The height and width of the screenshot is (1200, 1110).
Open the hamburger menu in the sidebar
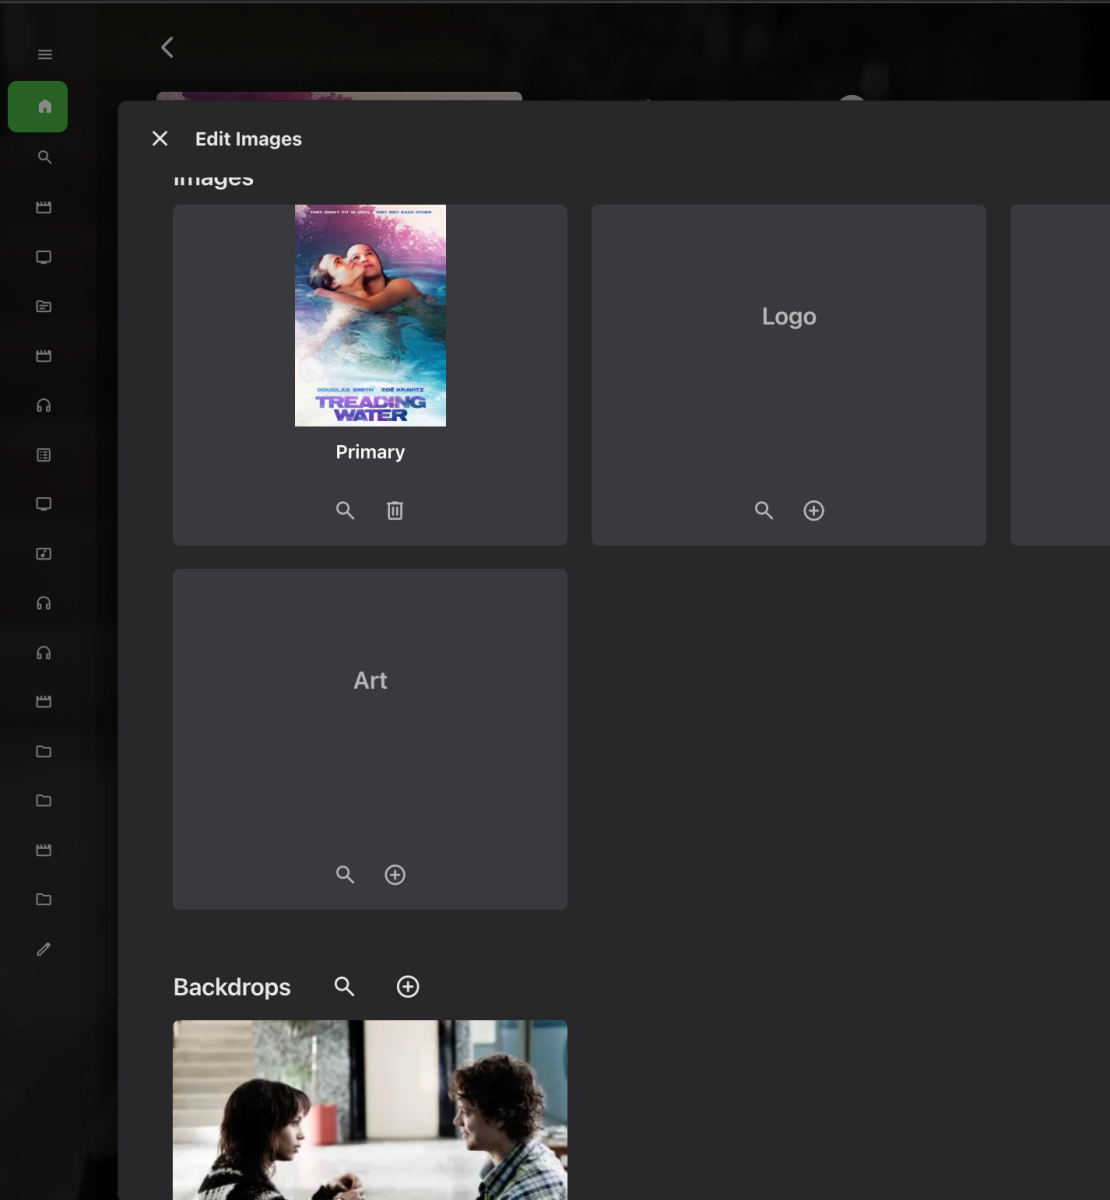point(45,54)
